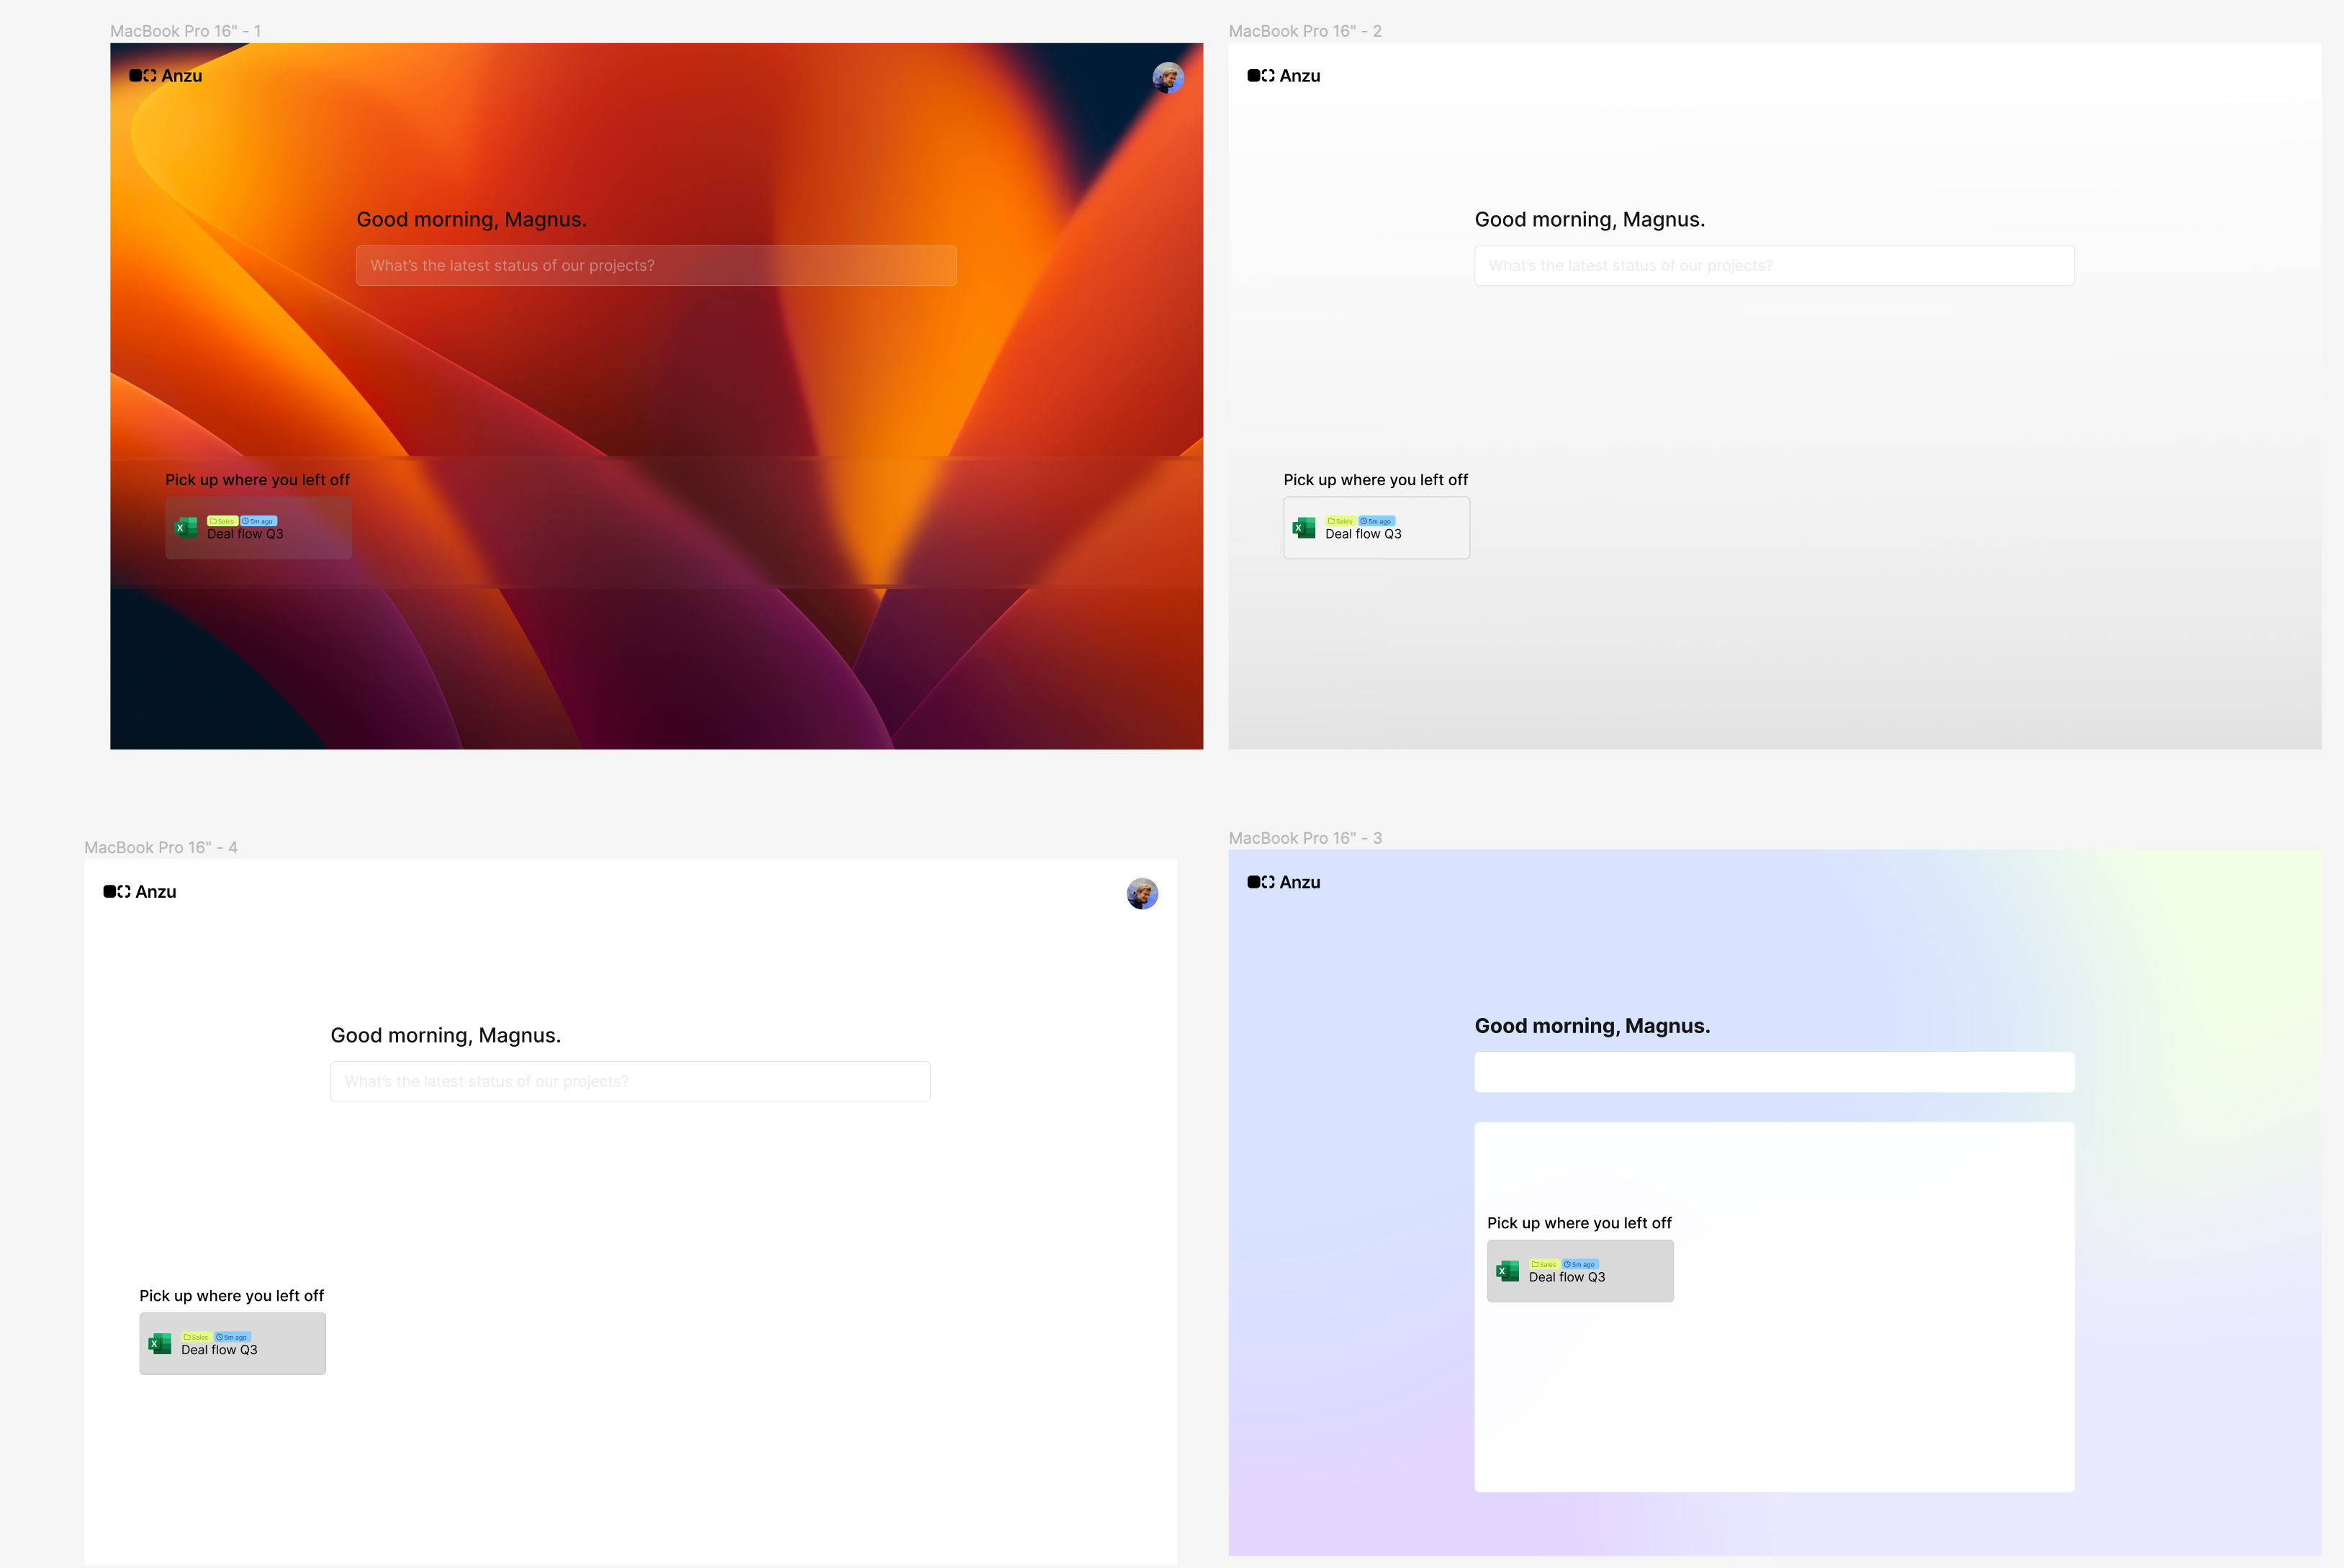
Task: Click Deal flow Q3 title in frame 1
Action: [x=245, y=534]
